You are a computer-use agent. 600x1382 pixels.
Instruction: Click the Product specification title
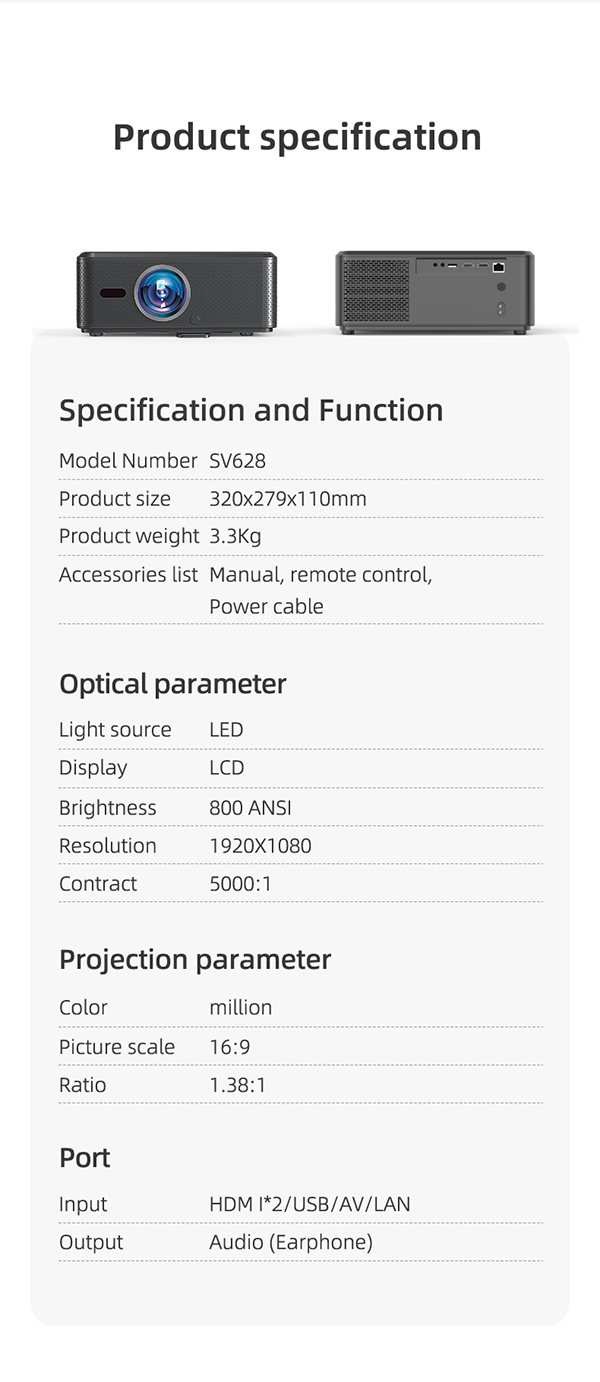(x=297, y=137)
